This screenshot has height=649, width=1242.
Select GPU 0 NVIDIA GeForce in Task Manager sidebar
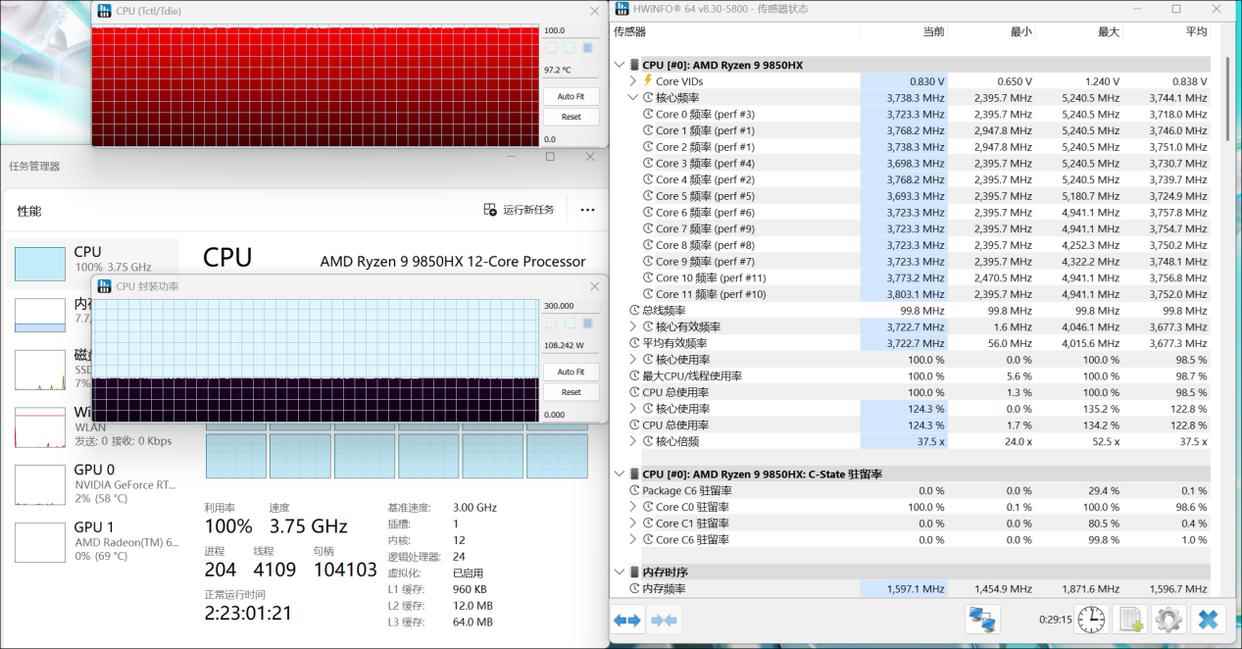[x=92, y=484]
